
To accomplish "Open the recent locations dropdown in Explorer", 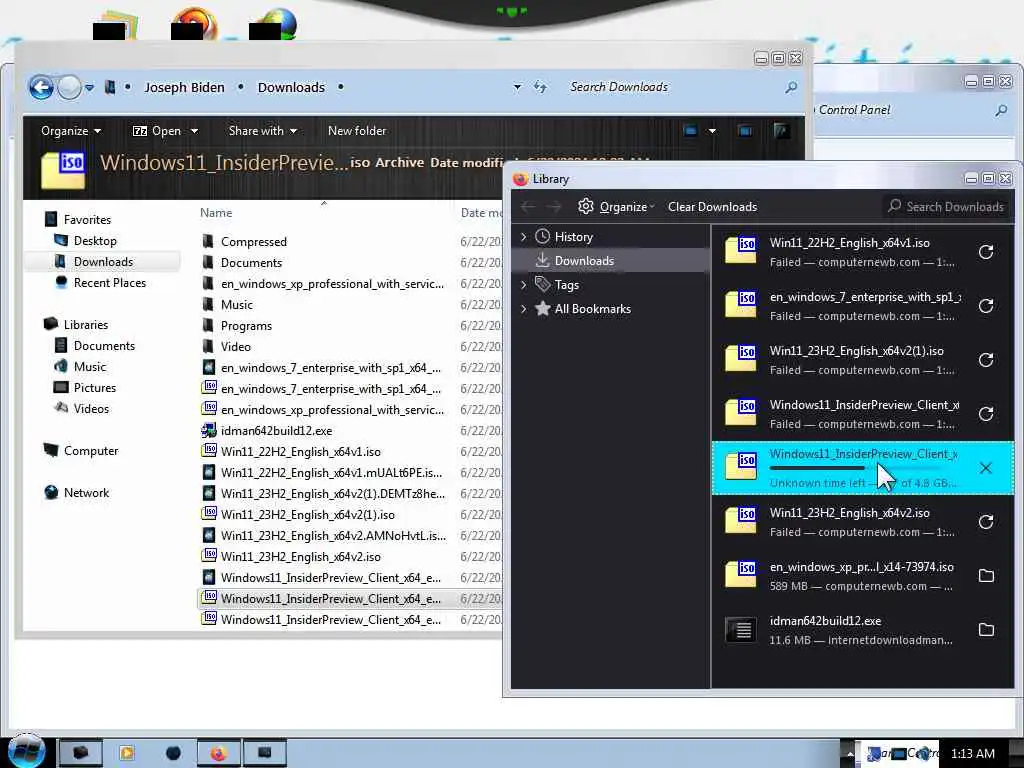I will tap(89, 87).
